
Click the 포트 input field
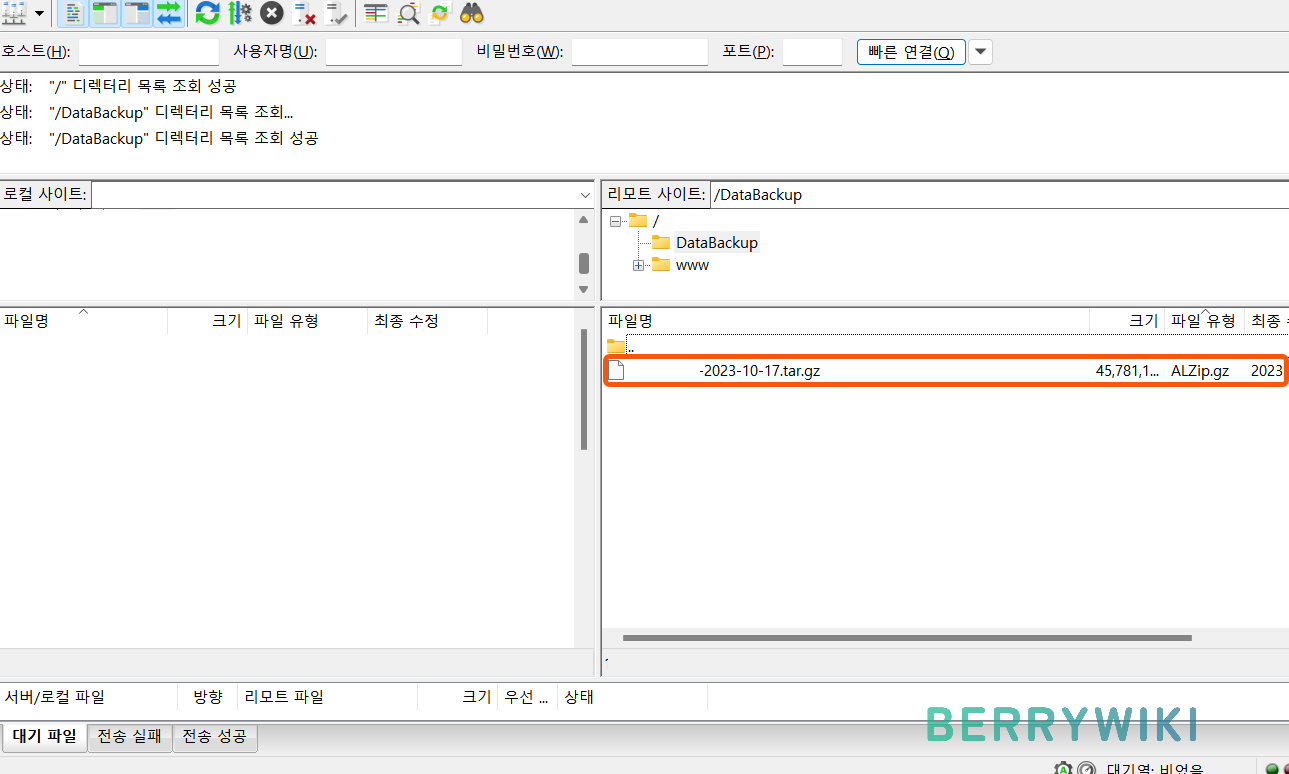click(x=812, y=52)
